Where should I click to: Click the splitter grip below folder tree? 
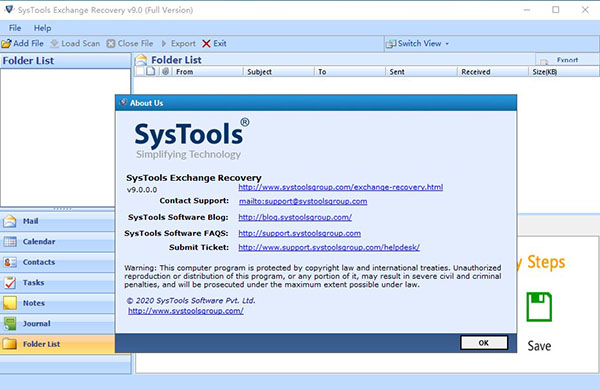point(62,209)
